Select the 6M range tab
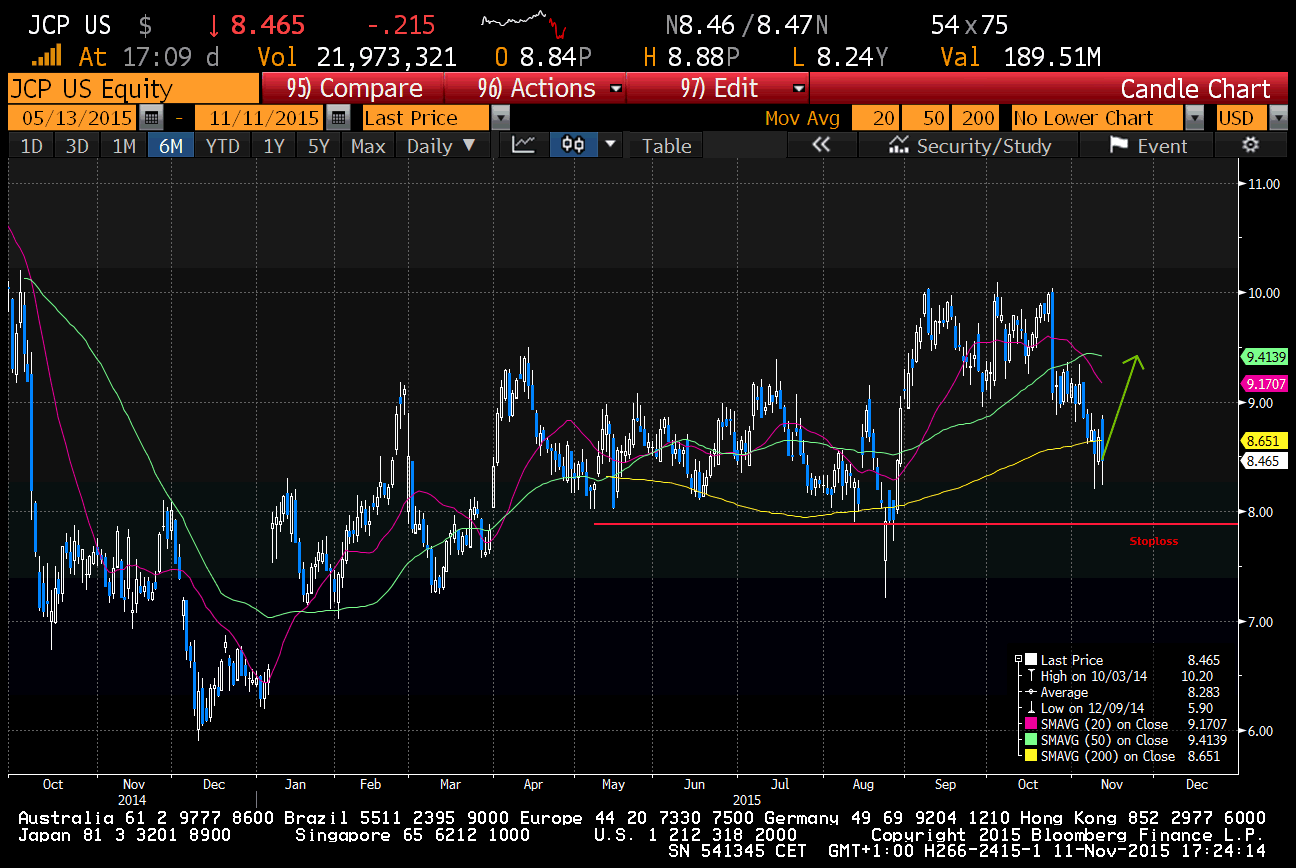Screen dimensions: 1296x868 (x=171, y=146)
